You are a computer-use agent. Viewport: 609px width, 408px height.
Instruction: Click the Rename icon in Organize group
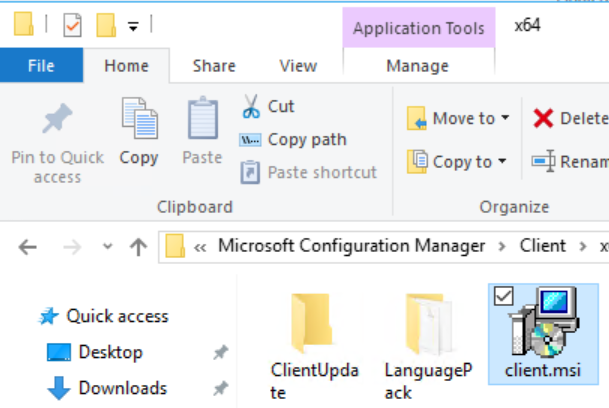point(543,161)
